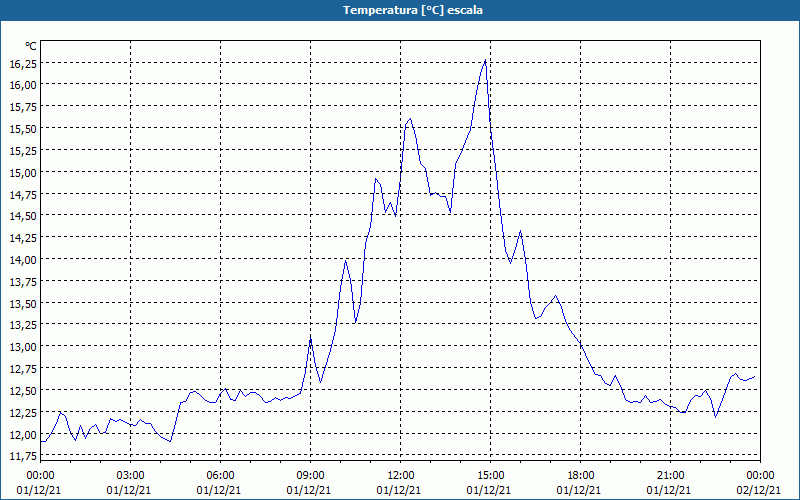Image resolution: width=800 pixels, height=500 pixels.
Task: Select the 14,75 y-axis value
Action: pos(23,194)
